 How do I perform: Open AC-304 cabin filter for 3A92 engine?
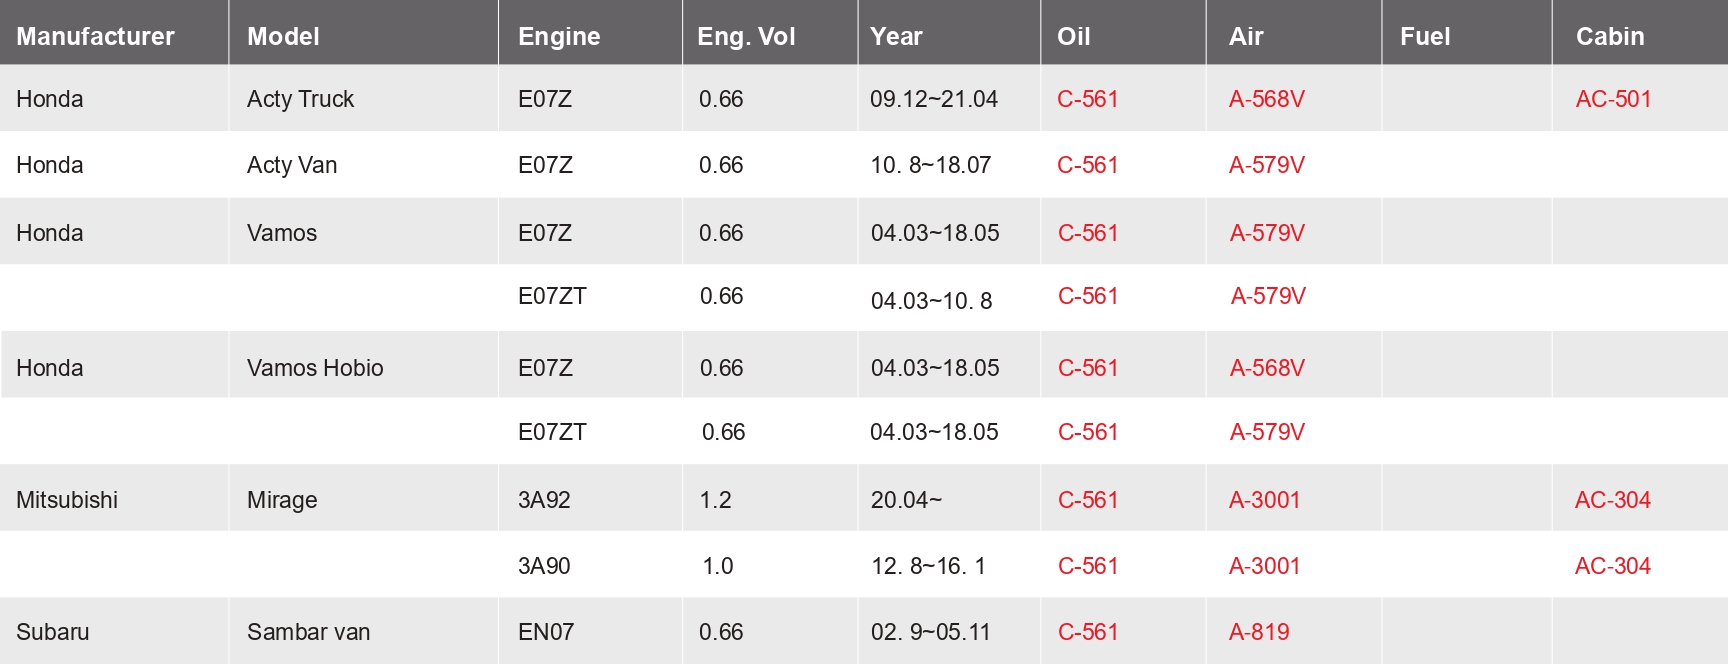click(1612, 500)
